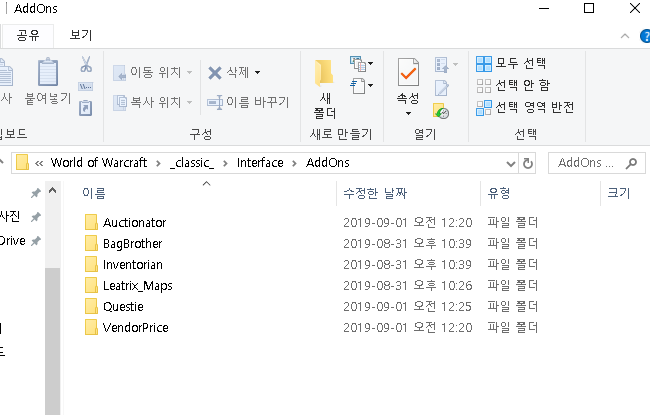
Task: Click the AddOns search field
Action: 596,163
